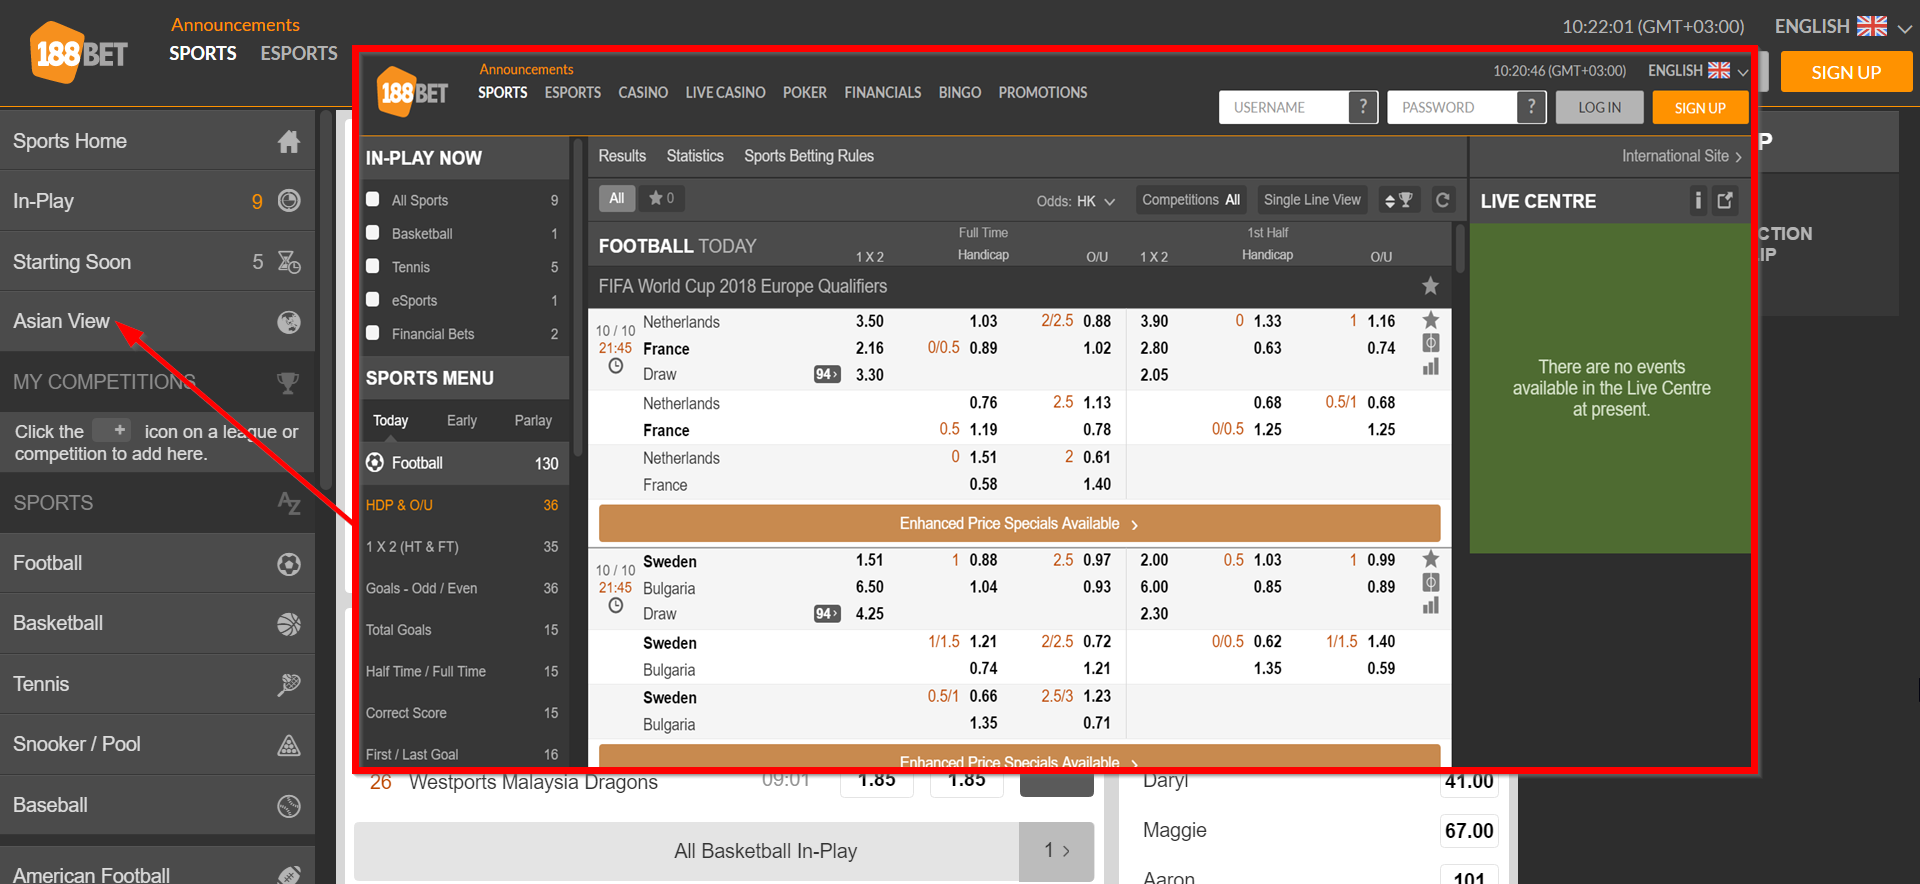Click the Asian View globe icon
Image resolution: width=1920 pixels, height=884 pixels.
pyautogui.click(x=289, y=322)
